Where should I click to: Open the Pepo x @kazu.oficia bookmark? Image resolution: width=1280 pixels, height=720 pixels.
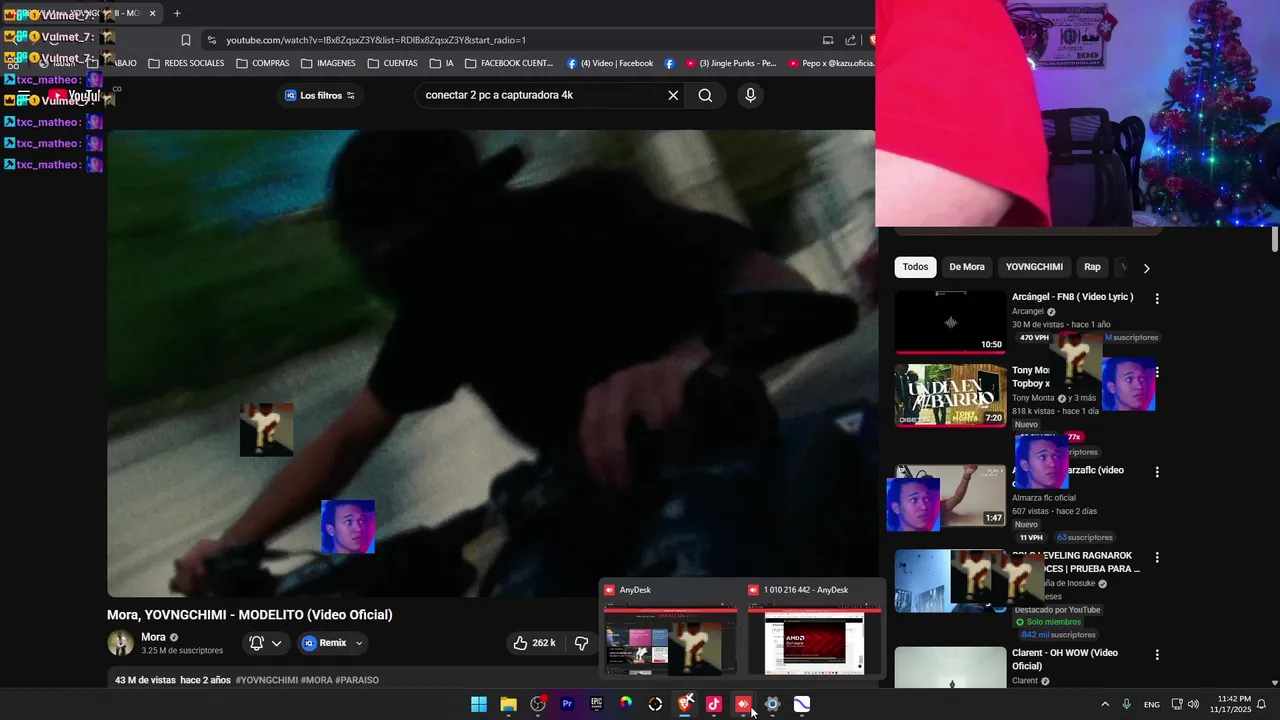[x=831, y=63]
